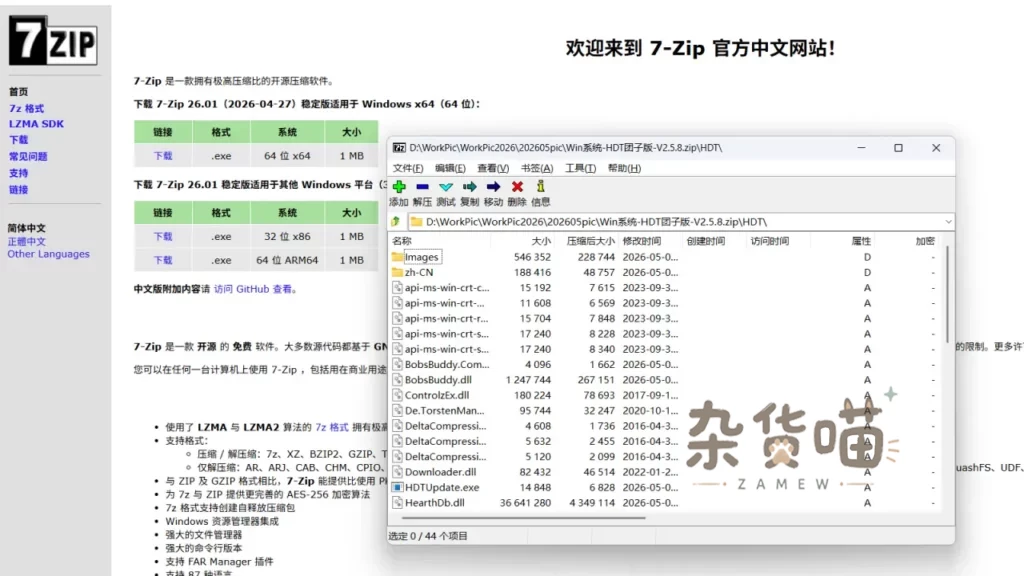Click the blue Extract (解压) minus icon
Screen dimensions: 1024x576
click(423, 187)
